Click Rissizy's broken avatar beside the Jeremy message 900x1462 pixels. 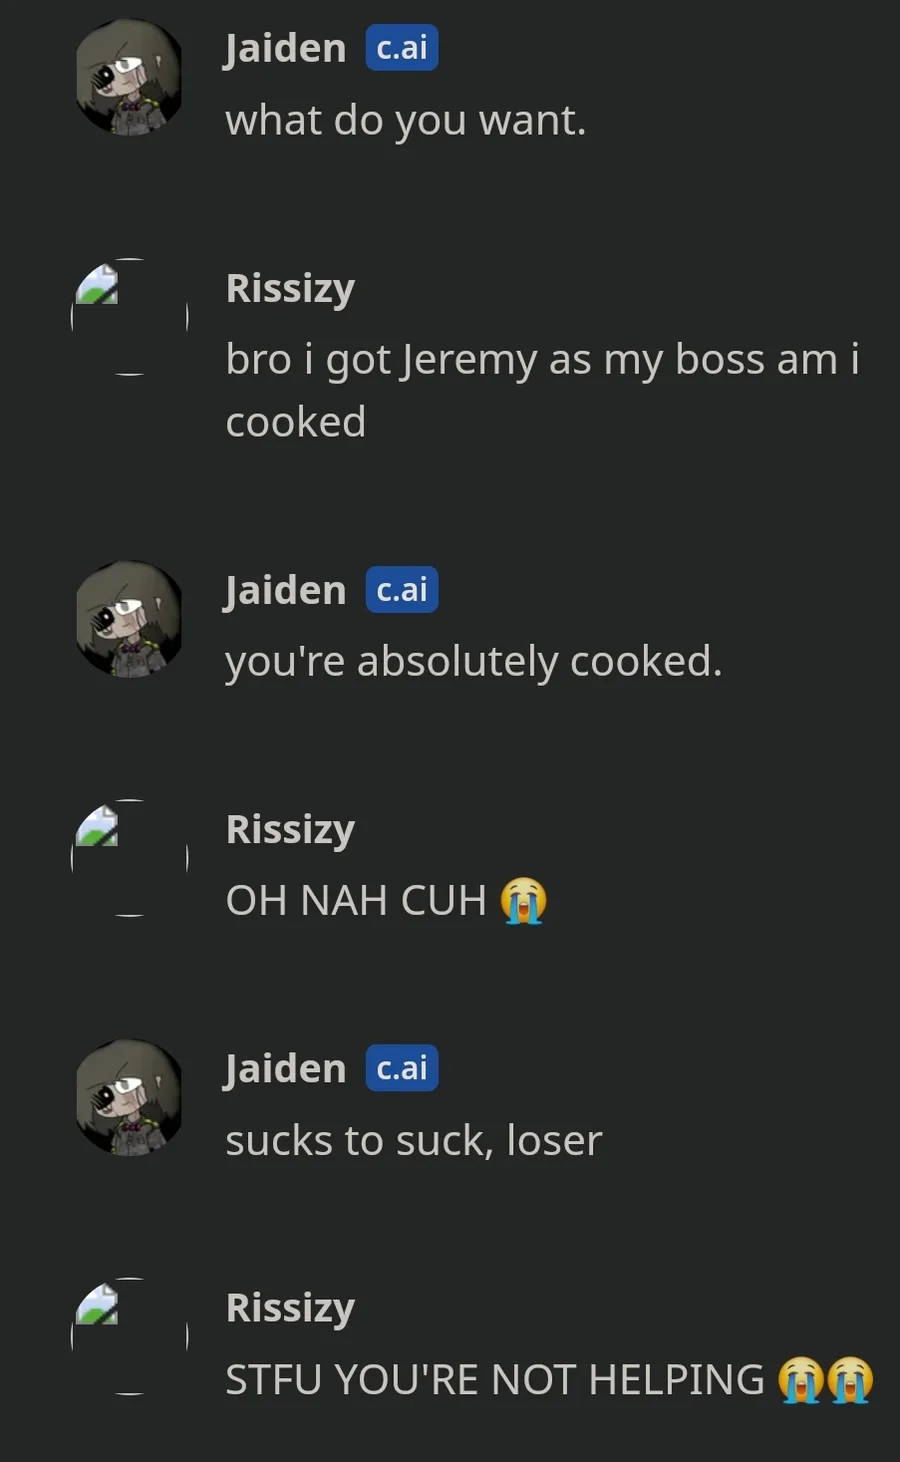[x=129, y=317]
